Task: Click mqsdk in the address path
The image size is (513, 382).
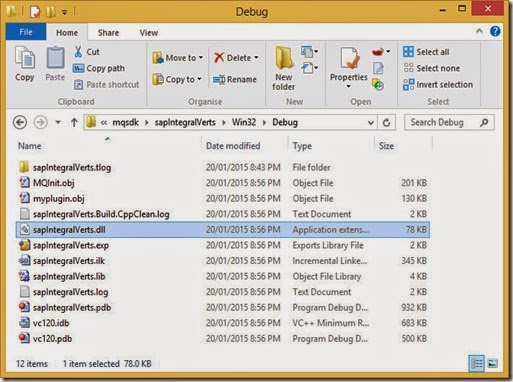Action: coord(125,122)
